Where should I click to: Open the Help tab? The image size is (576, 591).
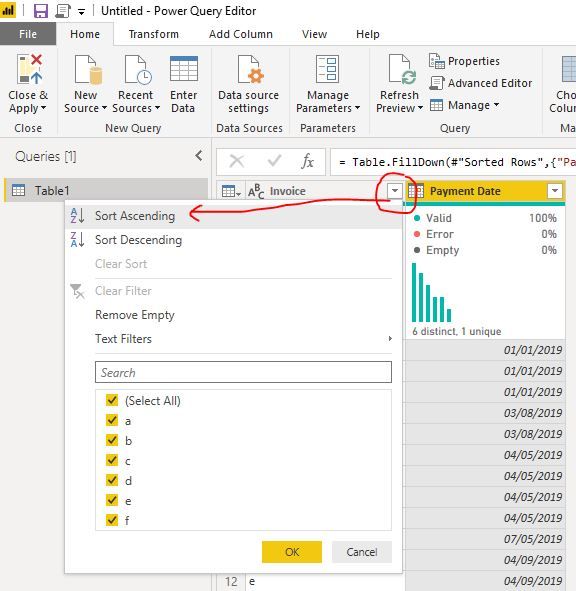(368, 34)
